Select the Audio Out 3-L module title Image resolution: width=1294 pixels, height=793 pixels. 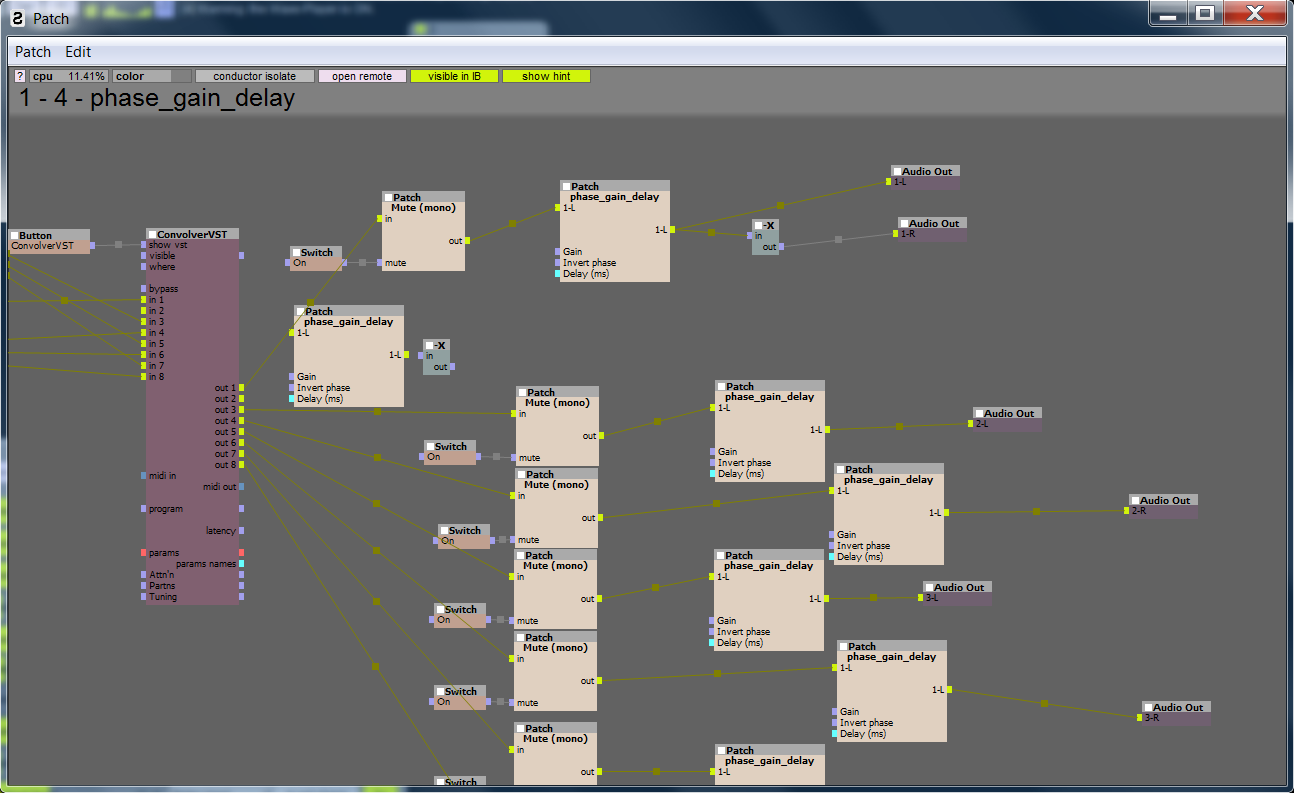957,588
